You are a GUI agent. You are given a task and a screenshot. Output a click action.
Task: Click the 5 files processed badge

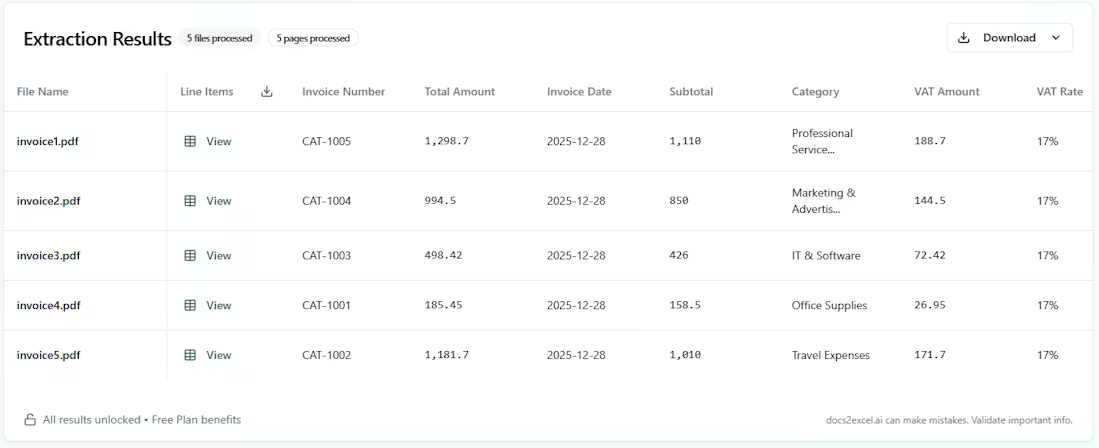220,38
